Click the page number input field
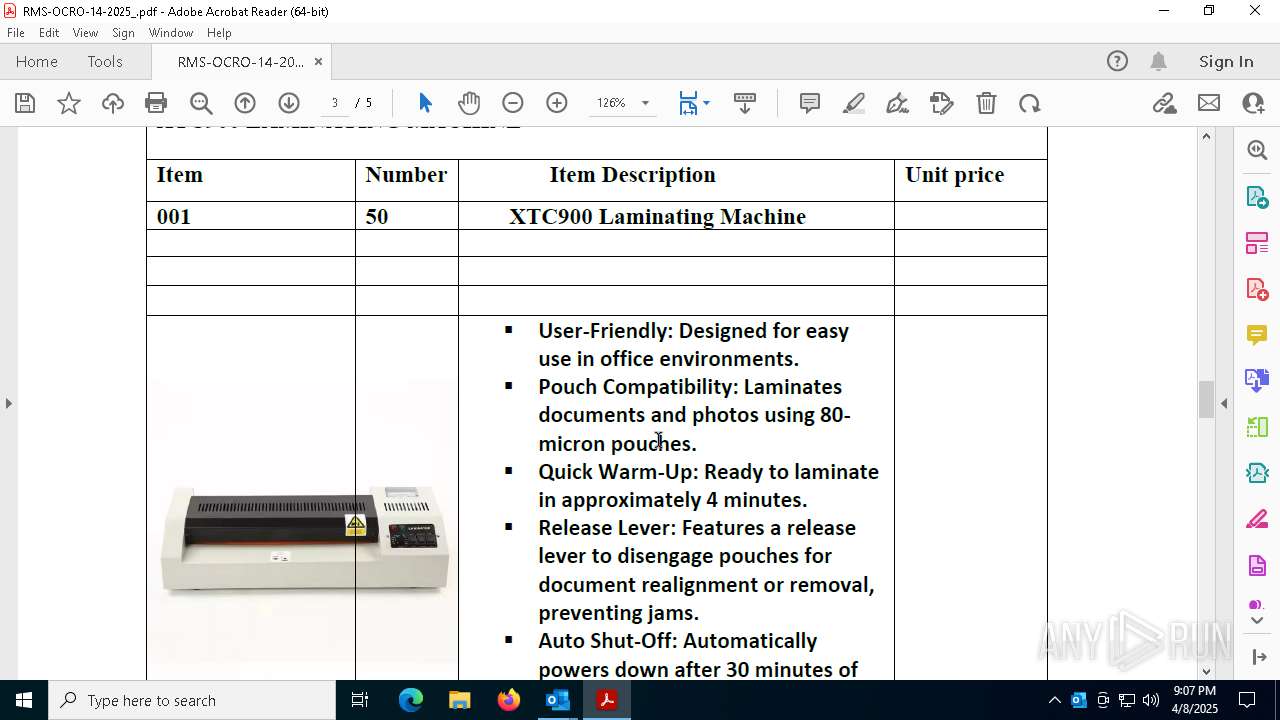This screenshot has width=1280, height=720. coord(335,103)
